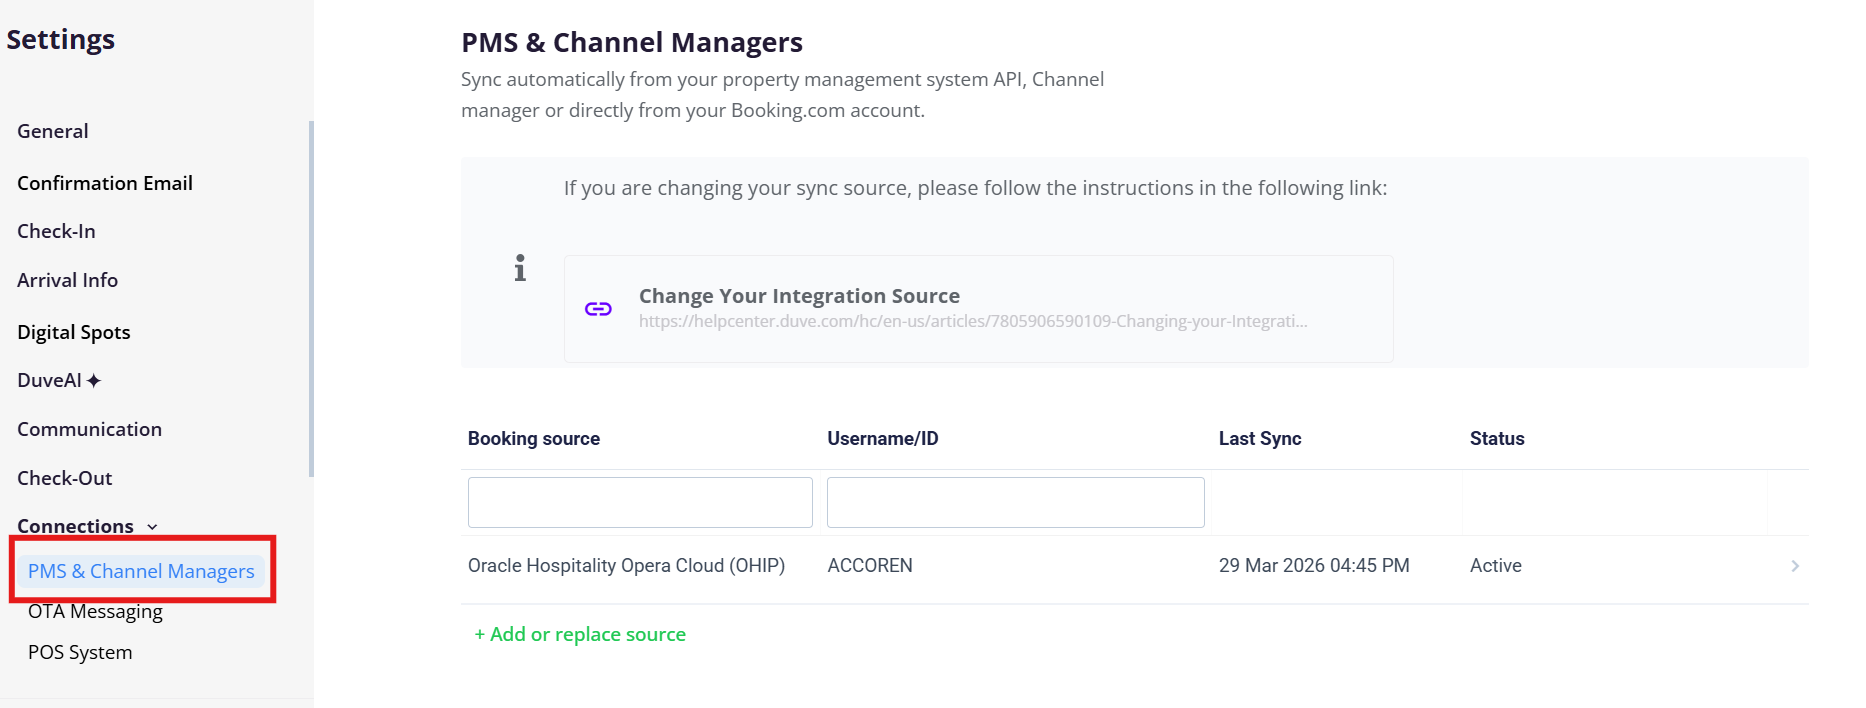Click Add or replace source link
1866x708 pixels.
580,634
